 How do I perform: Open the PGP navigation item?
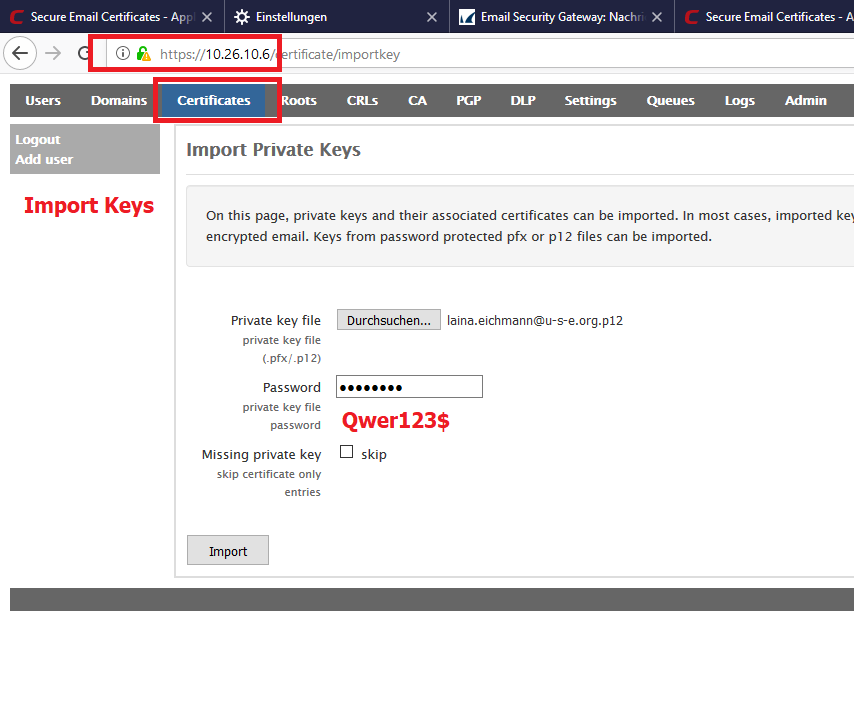[468, 100]
